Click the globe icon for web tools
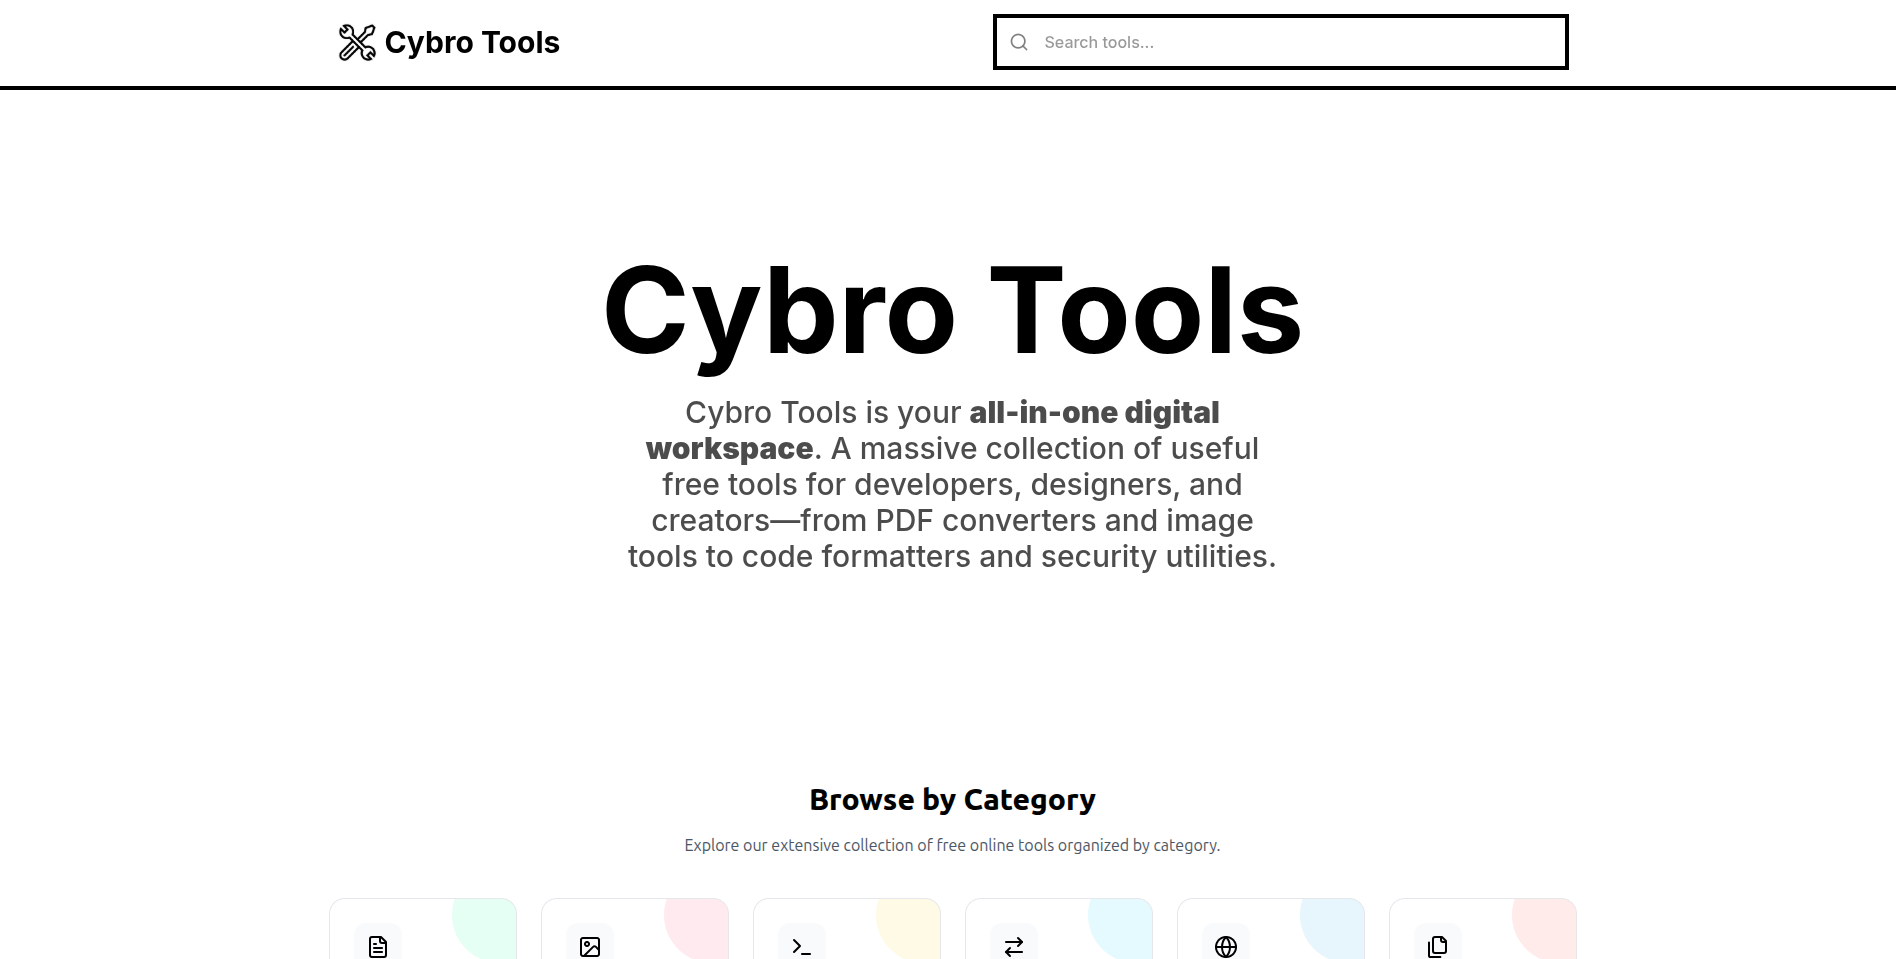 1225,946
